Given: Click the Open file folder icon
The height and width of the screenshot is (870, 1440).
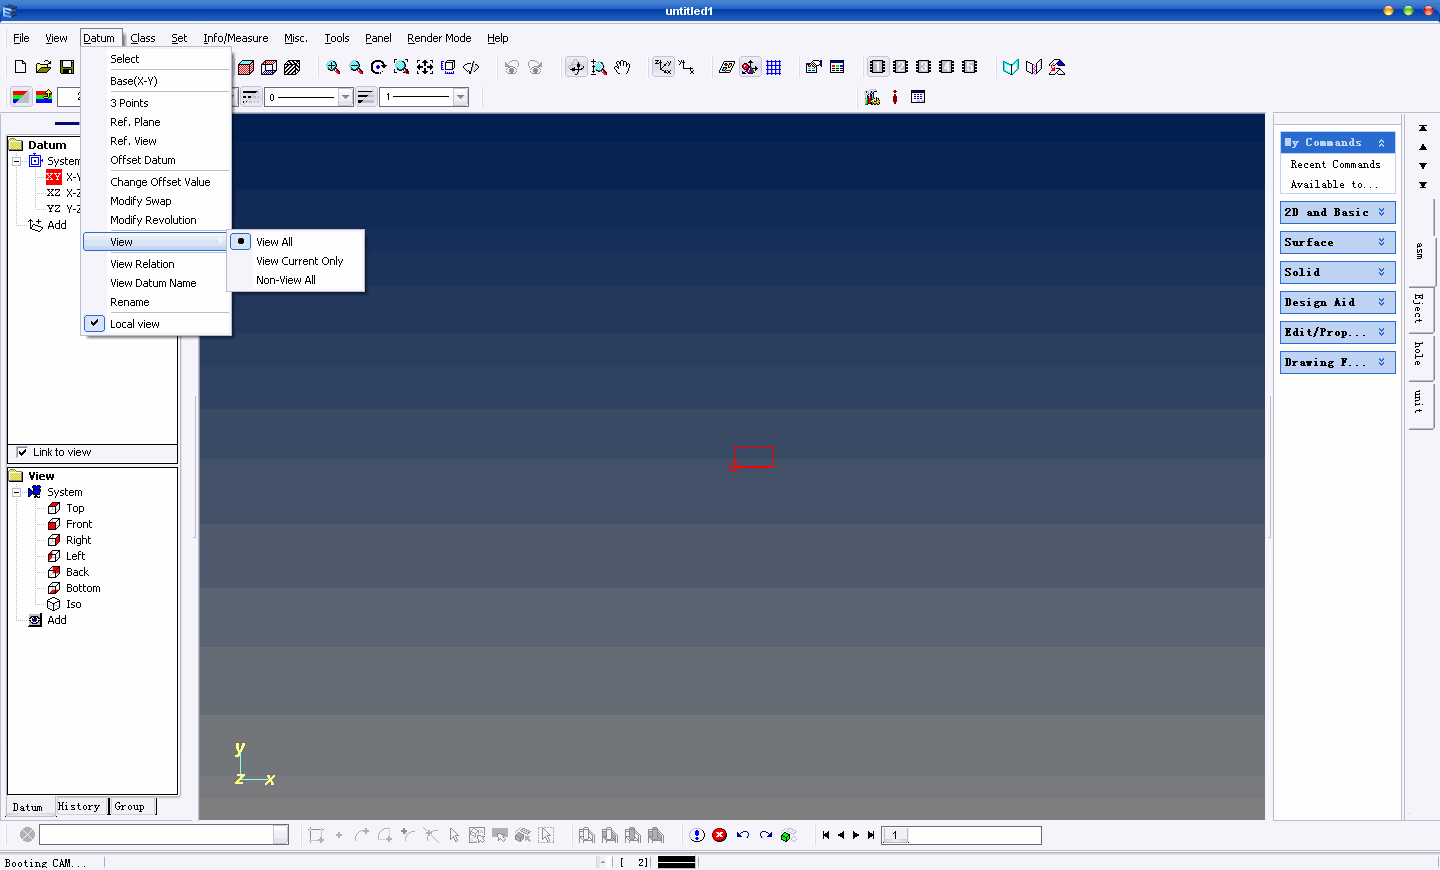Looking at the screenshot, I should point(43,67).
